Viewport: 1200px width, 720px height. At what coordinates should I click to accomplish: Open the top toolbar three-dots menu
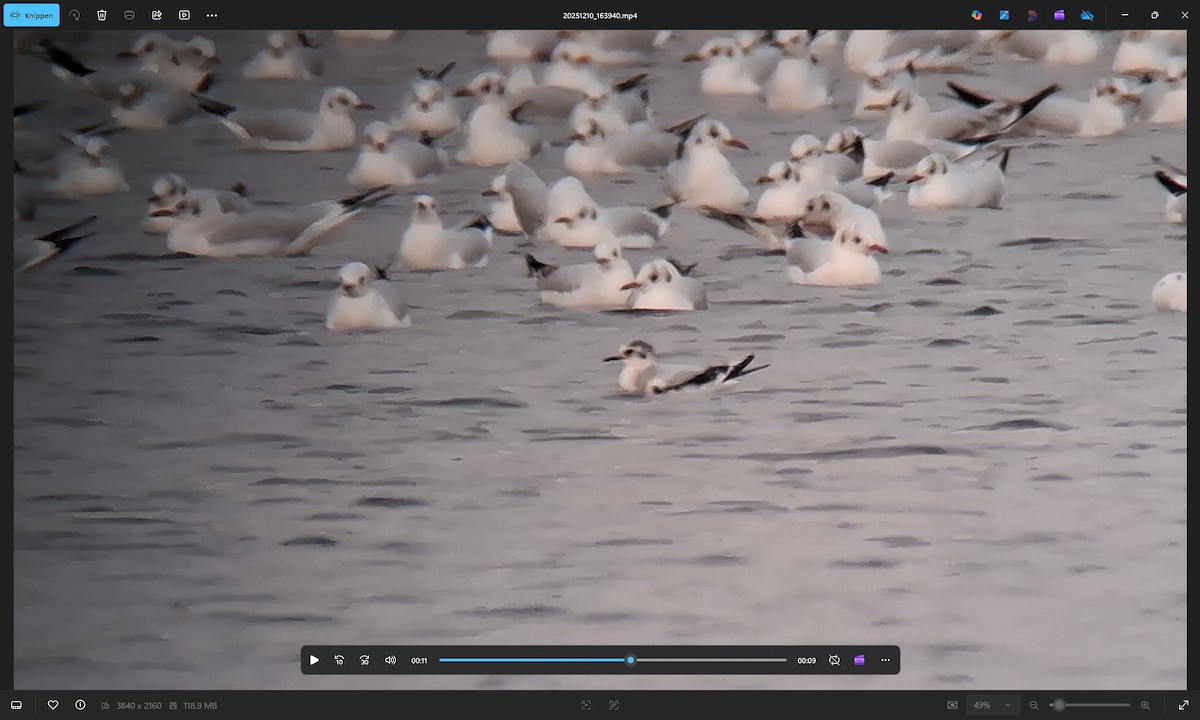point(212,15)
